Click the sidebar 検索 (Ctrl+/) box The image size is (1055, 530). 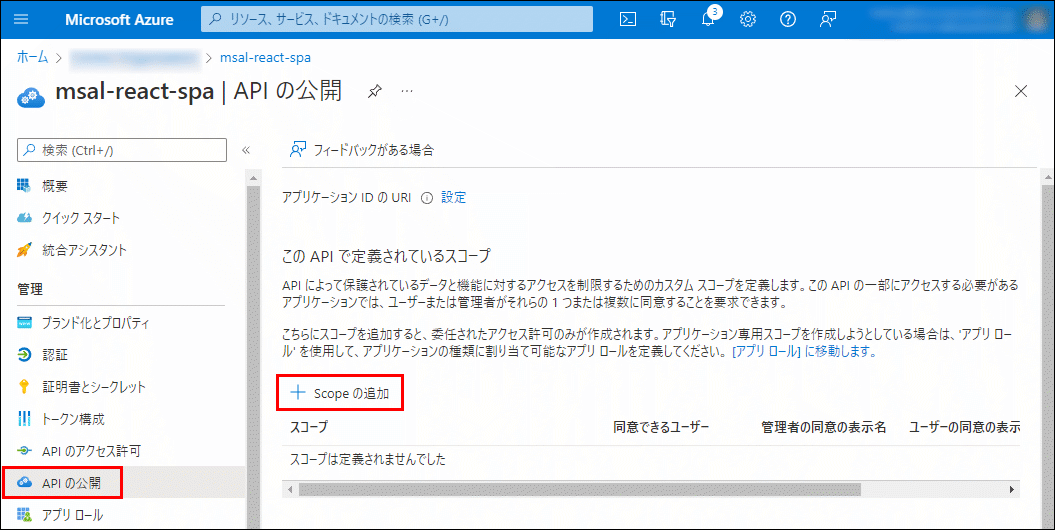(122, 150)
